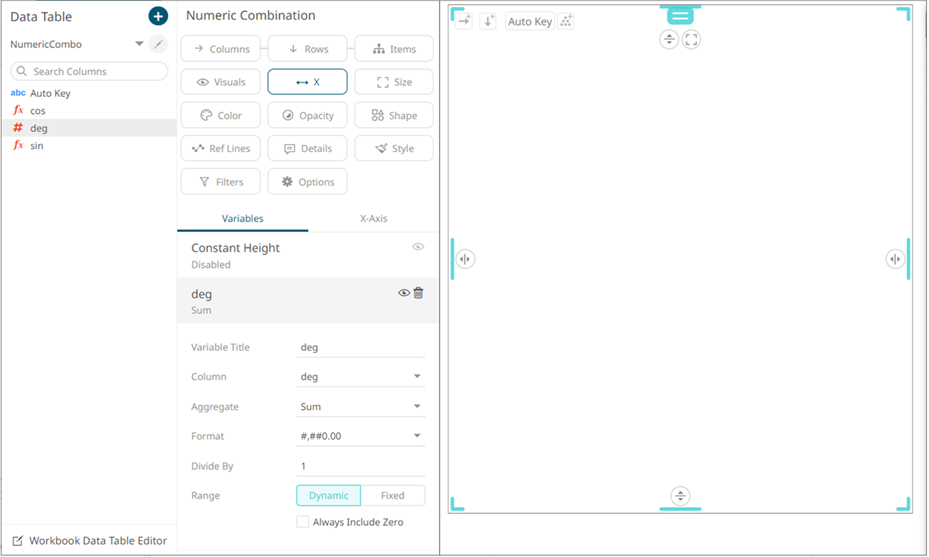Image resolution: width=929 pixels, height=557 pixels.
Task: Click the top vertical resize handle icon
Action: click(x=669, y=40)
